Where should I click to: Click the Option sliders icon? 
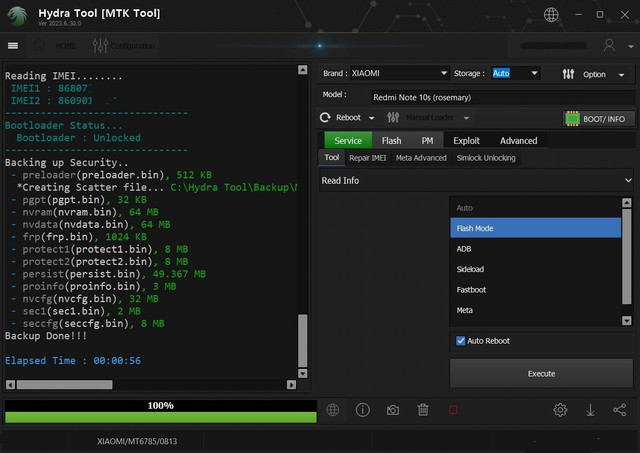point(568,74)
